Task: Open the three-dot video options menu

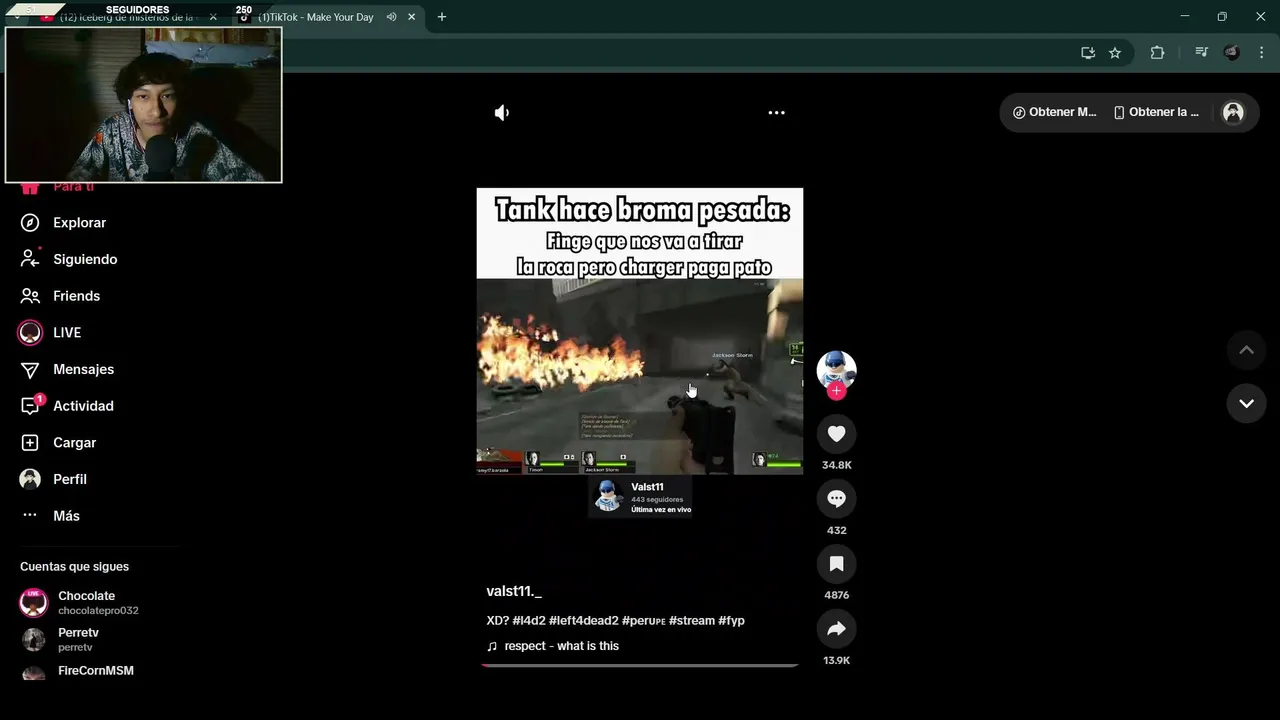Action: 776,113
